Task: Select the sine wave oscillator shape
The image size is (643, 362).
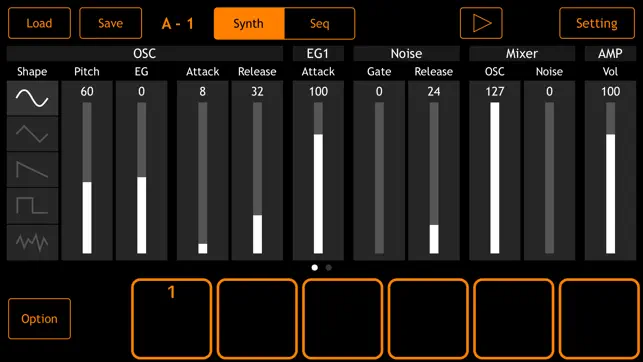Action: [32, 98]
